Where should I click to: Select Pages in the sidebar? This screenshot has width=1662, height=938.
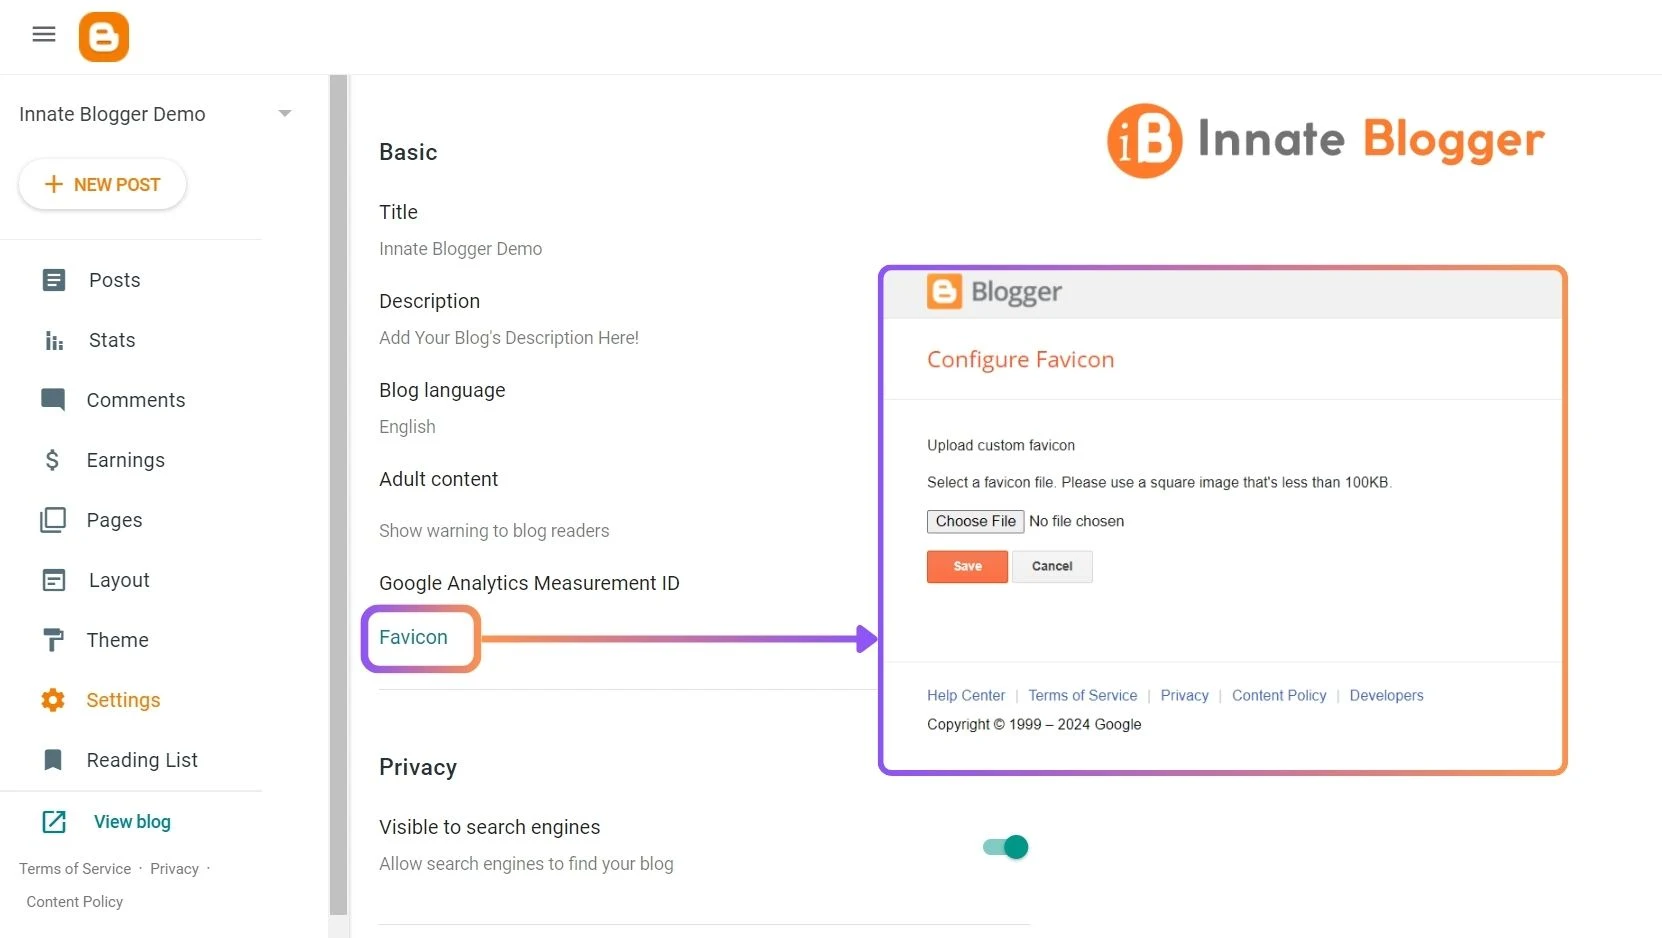(114, 520)
